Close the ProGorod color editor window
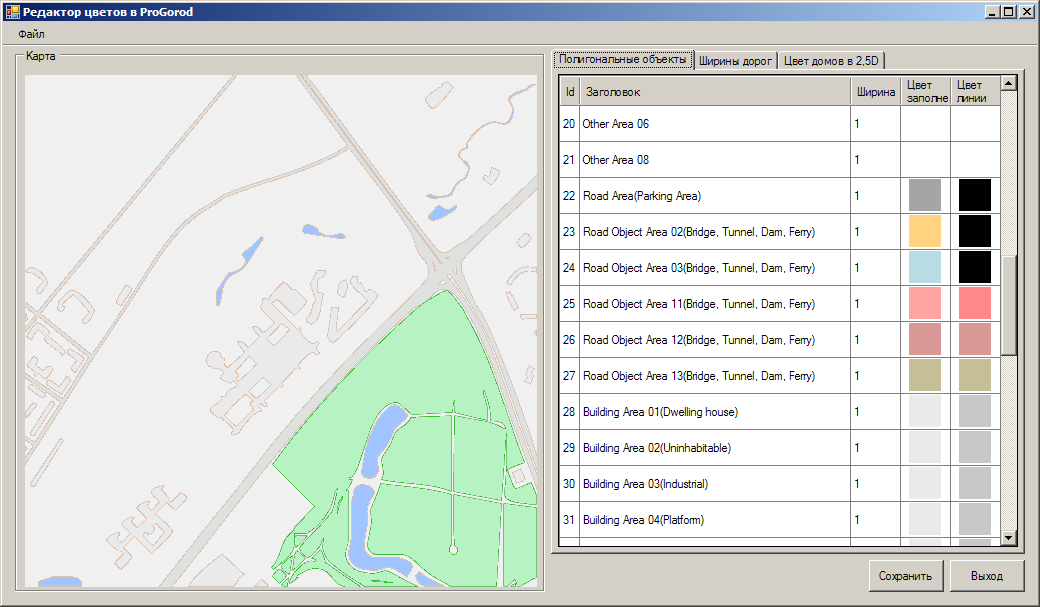 pyautogui.click(x=1026, y=11)
